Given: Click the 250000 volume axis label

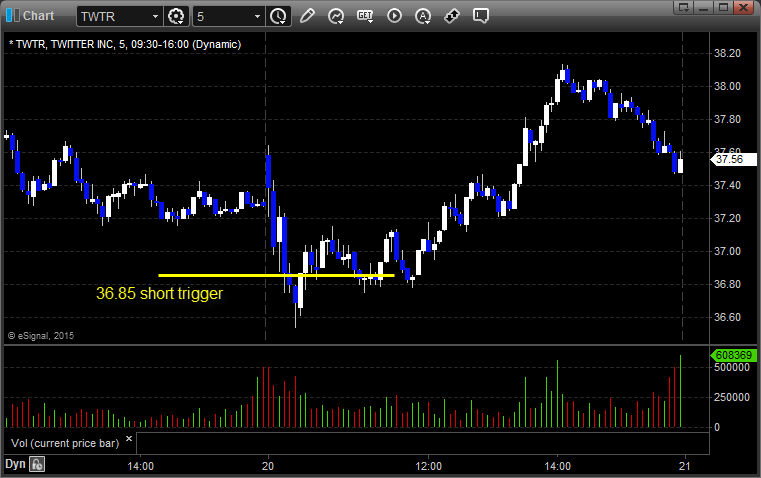Looking at the screenshot, I should point(732,397).
